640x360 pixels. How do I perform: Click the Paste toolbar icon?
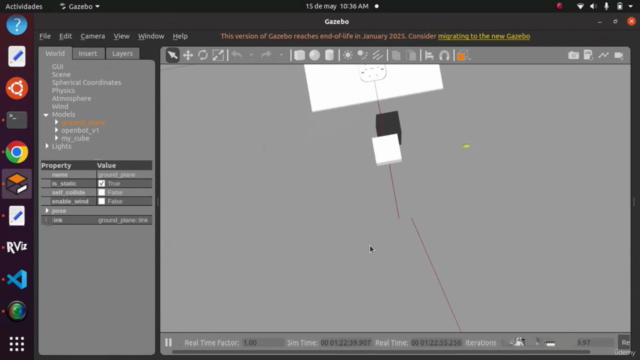pyautogui.click(x=411, y=55)
